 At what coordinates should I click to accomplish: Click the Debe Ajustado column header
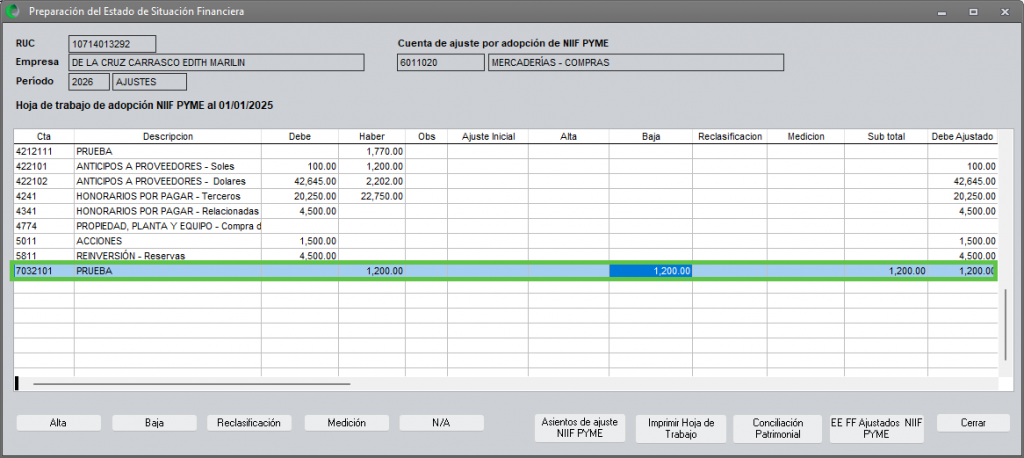963,137
